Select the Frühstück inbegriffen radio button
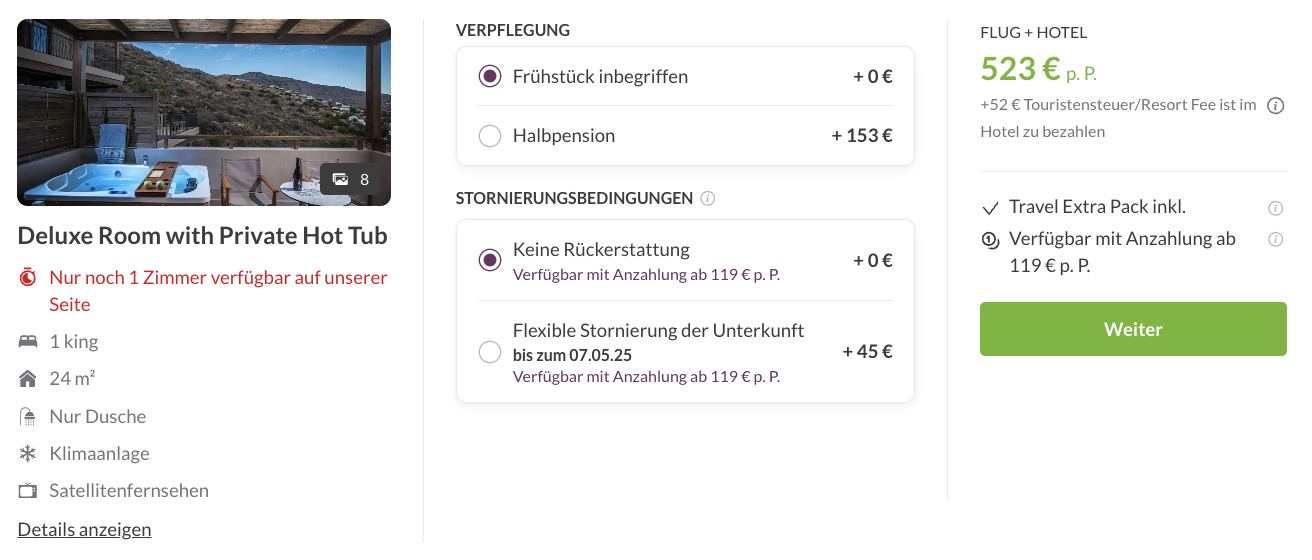 click(490, 77)
